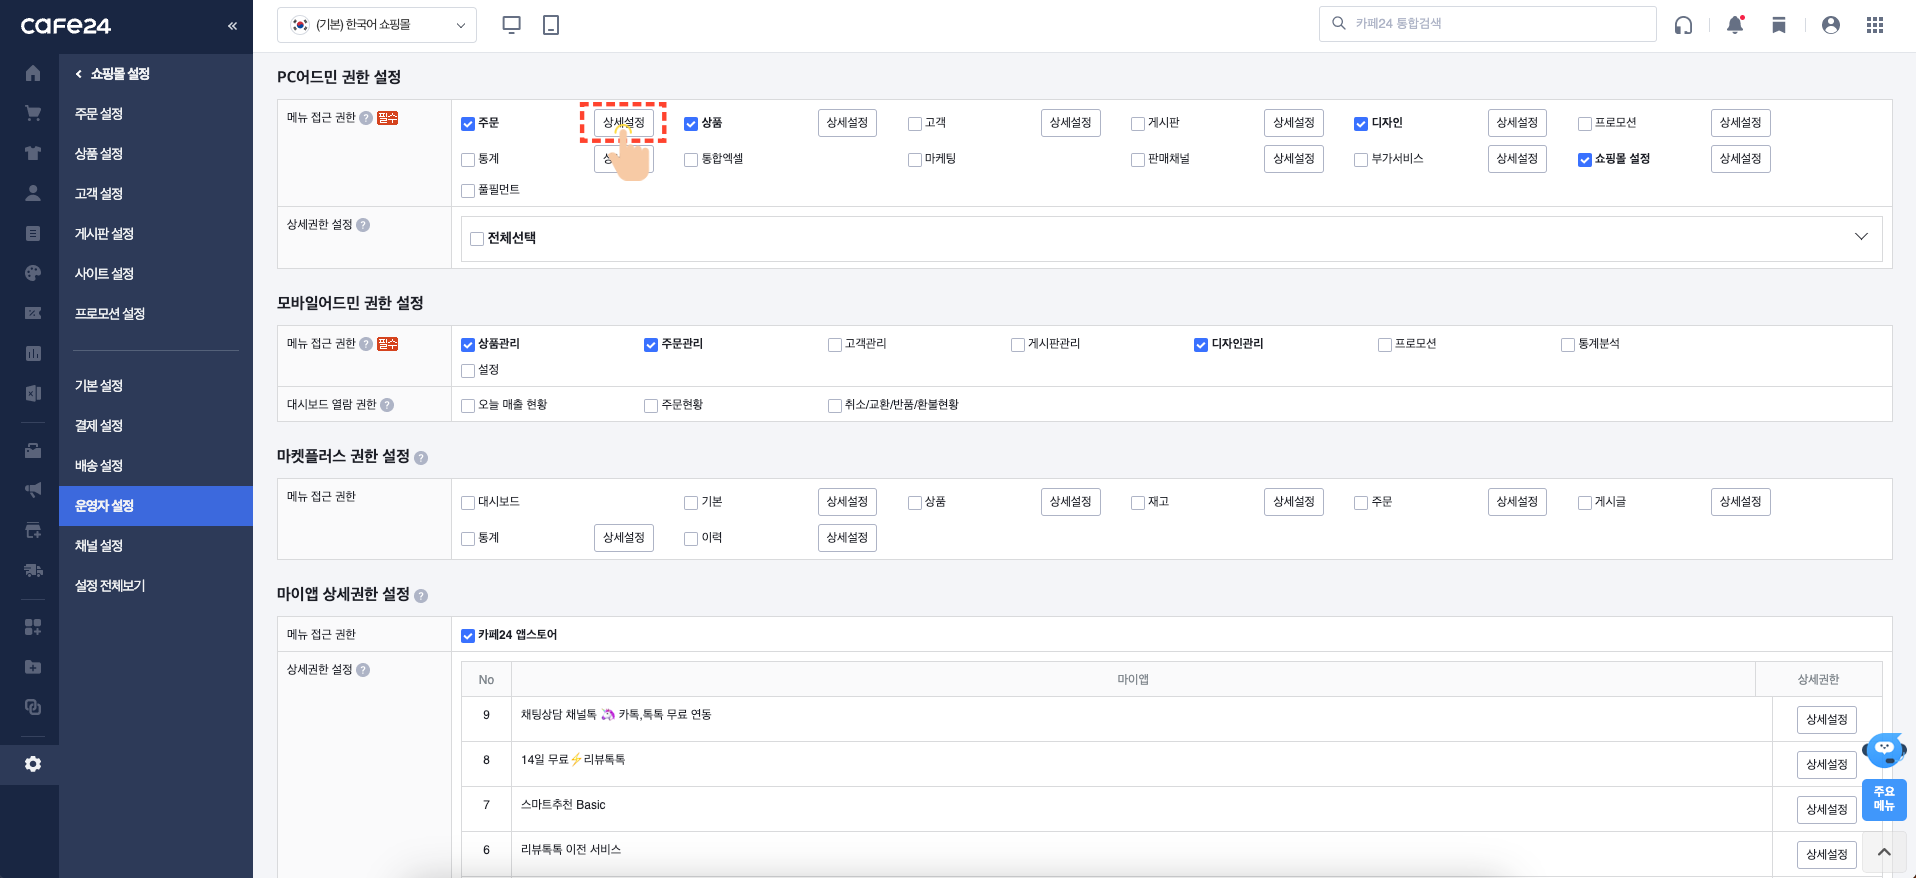
Task: Click 상세설정 button next to PC 상품
Action: (847, 123)
